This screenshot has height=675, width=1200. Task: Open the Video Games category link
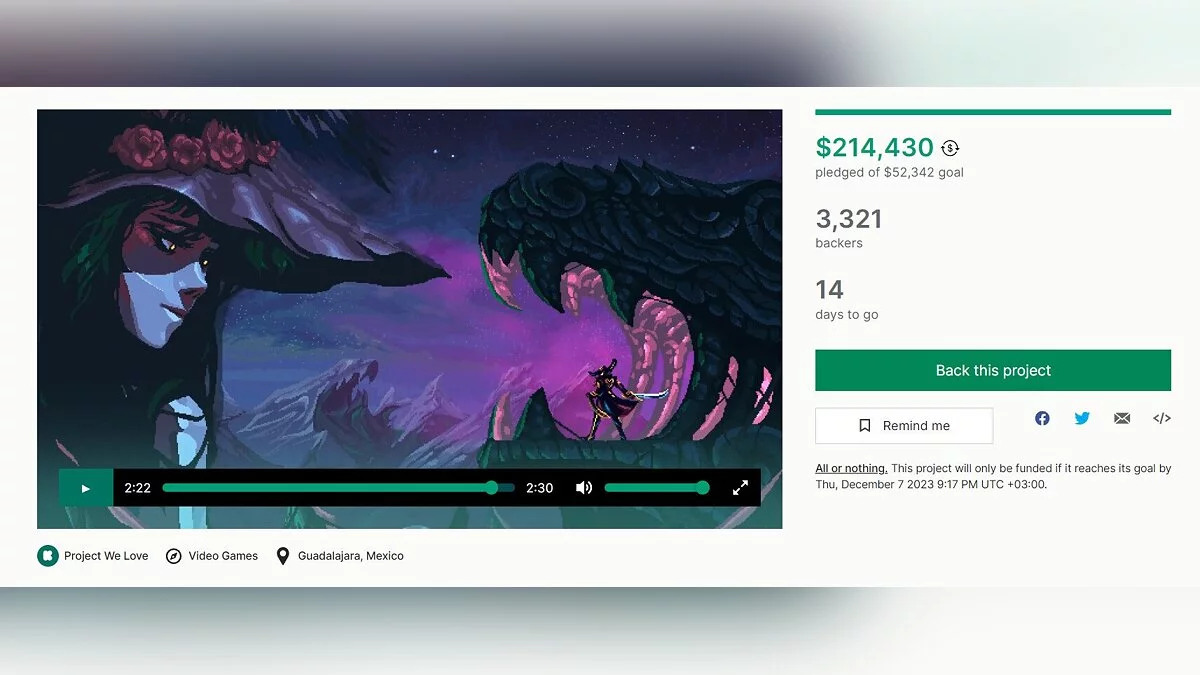(223, 556)
